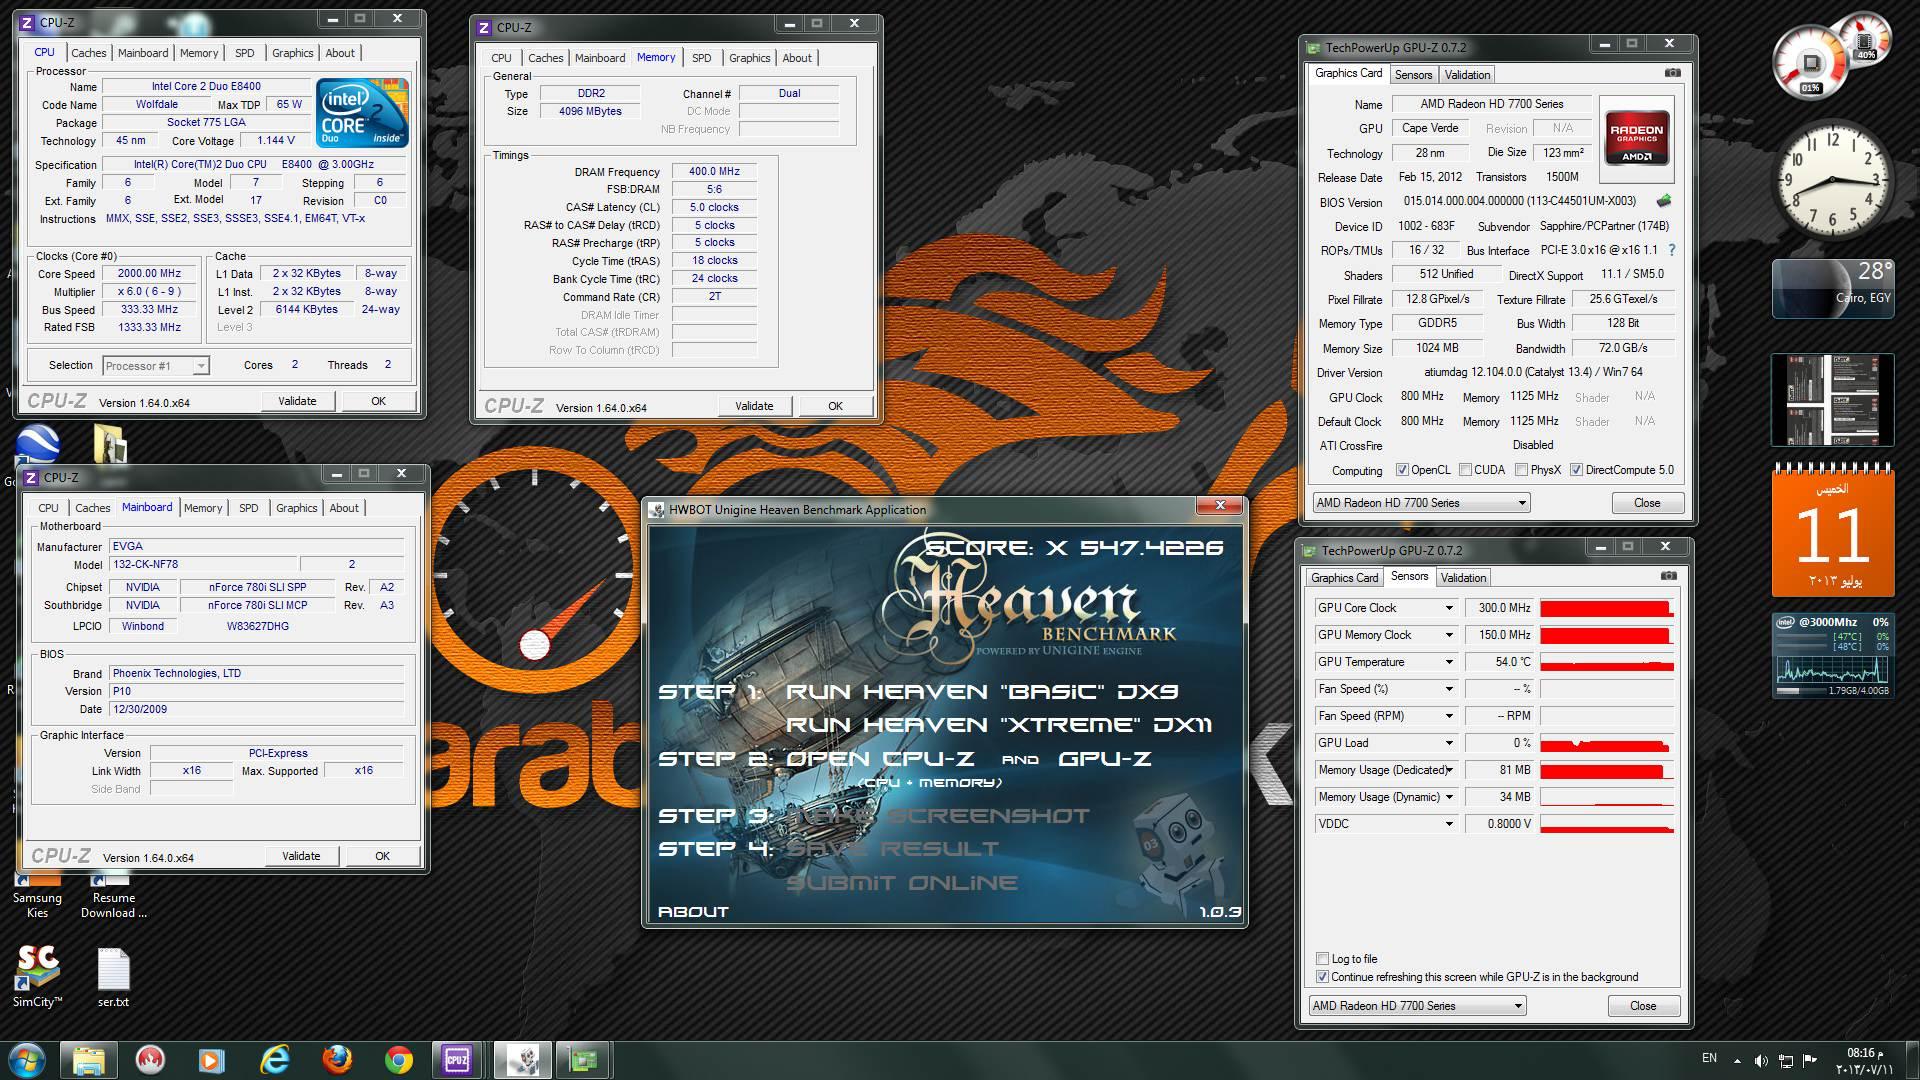1920x1080 pixels.
Task: Click the camera icon in the Graphics Card GPU-Z window
Action: coord(1672,73)
